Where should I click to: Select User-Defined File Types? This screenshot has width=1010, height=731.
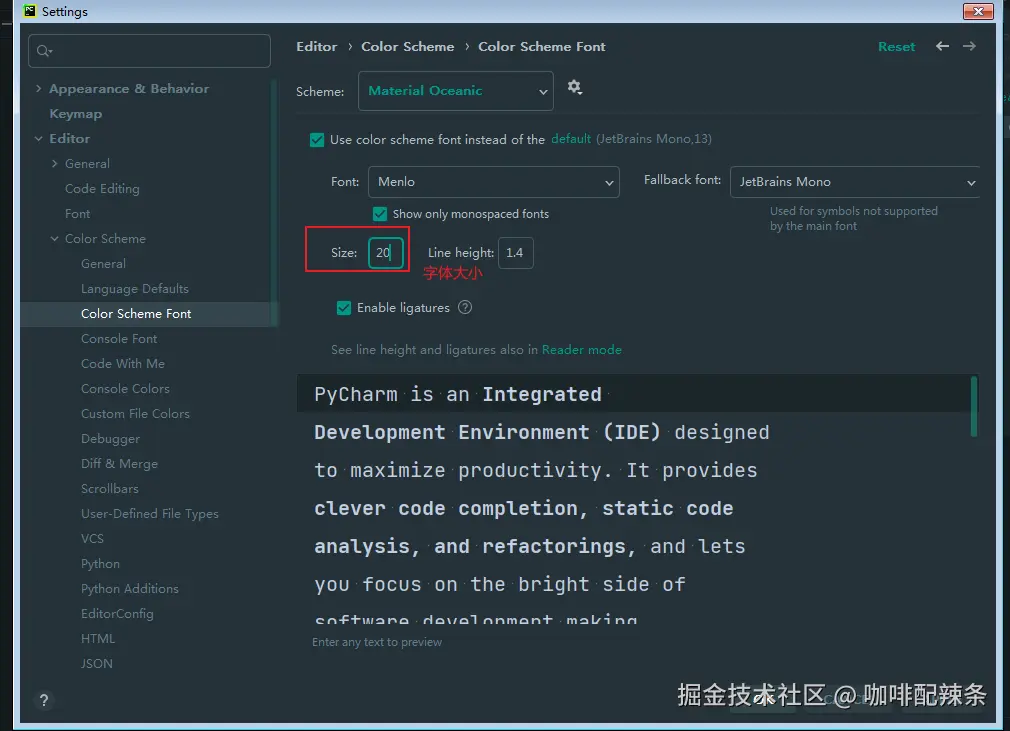pyautogui.click(x=149, y=513)
